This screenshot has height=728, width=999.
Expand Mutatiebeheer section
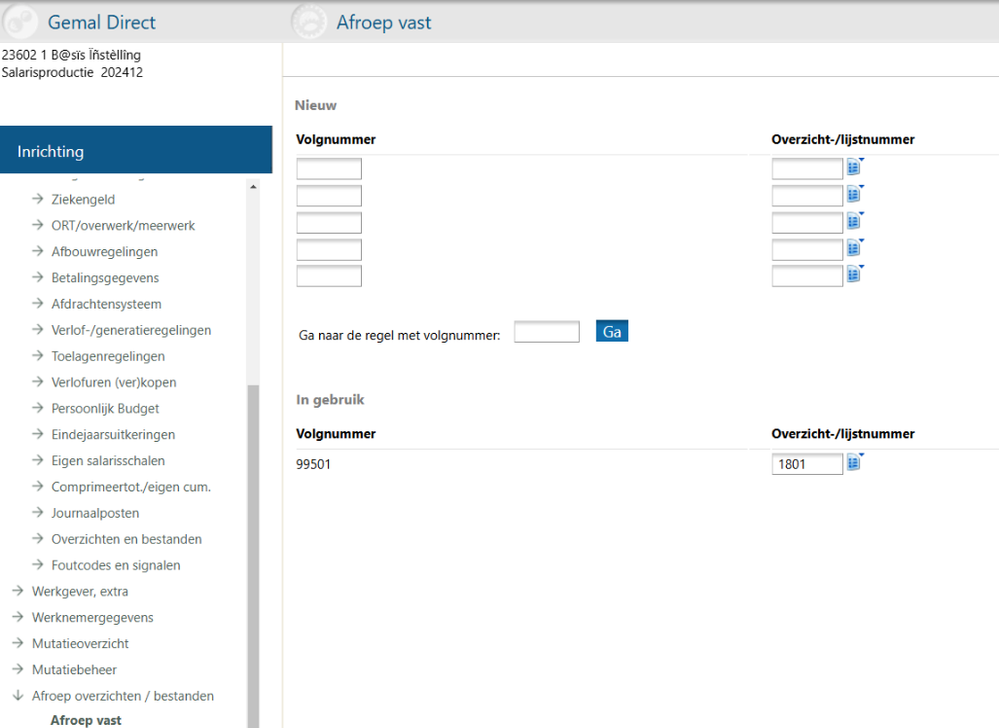pos(75,669)
